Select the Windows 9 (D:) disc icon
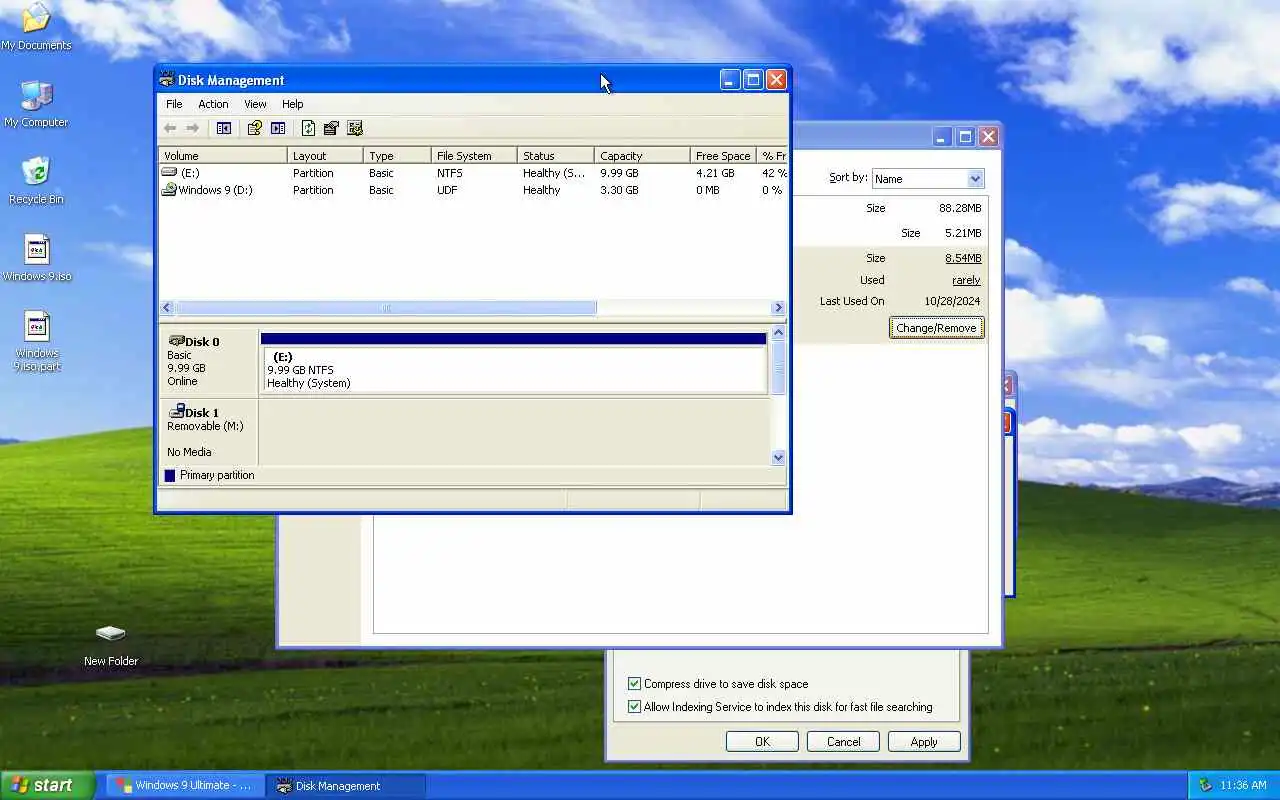Screen dimensions: 1280x800 [x=169, y=190]
